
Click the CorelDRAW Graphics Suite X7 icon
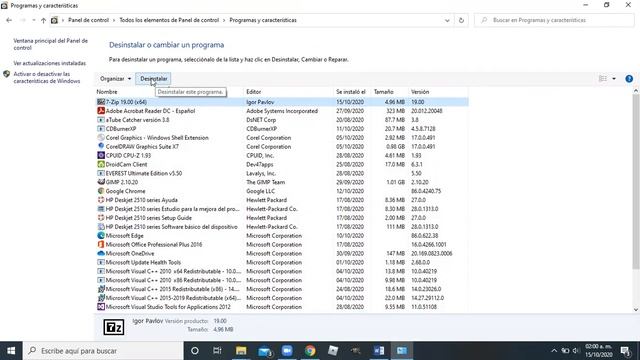pos(101,147)
